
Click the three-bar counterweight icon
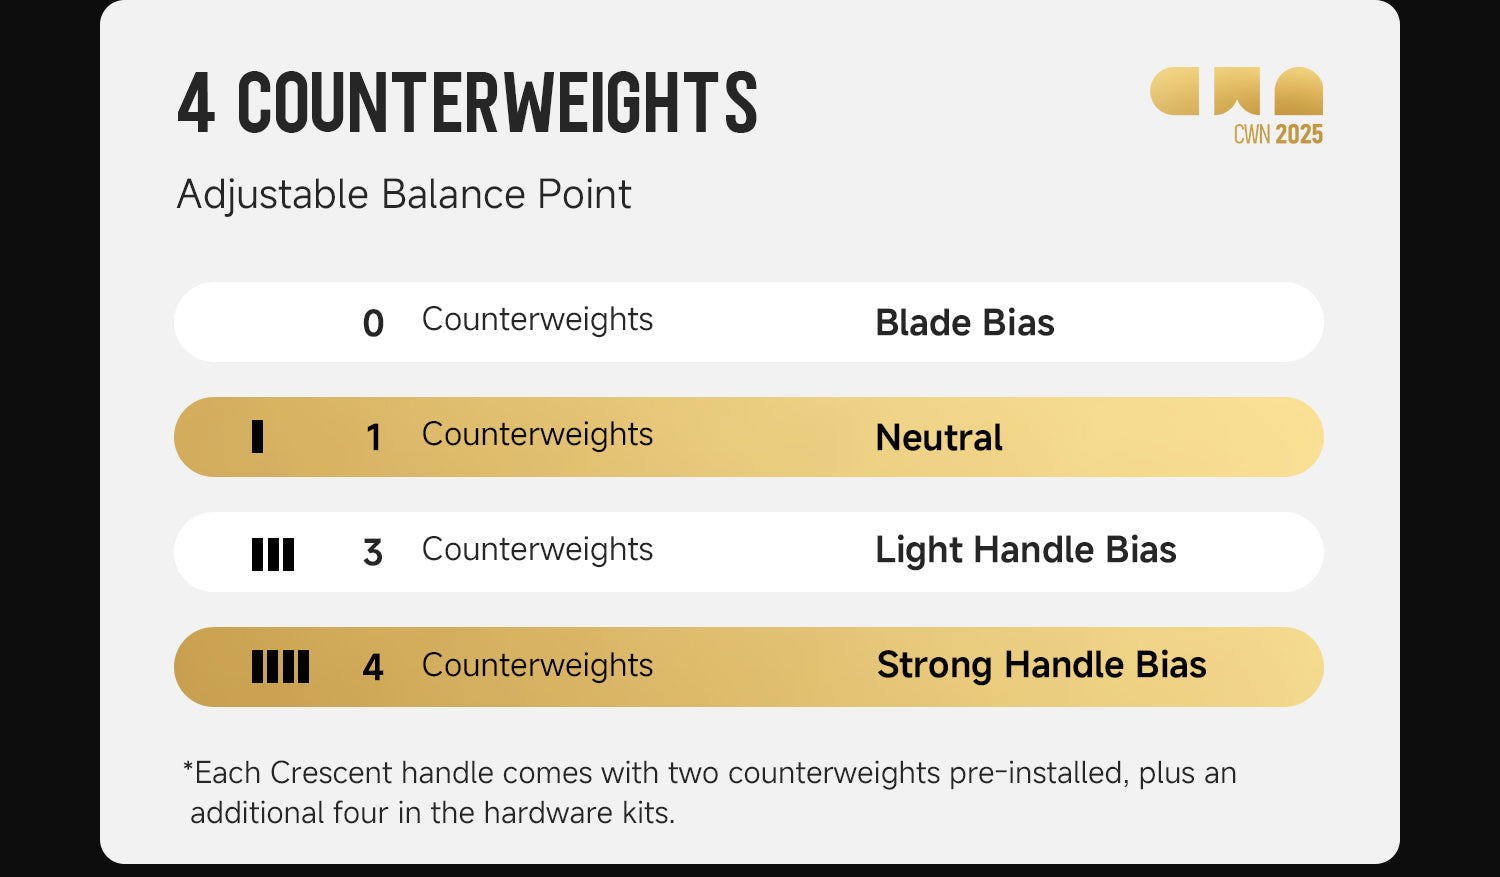273,553
